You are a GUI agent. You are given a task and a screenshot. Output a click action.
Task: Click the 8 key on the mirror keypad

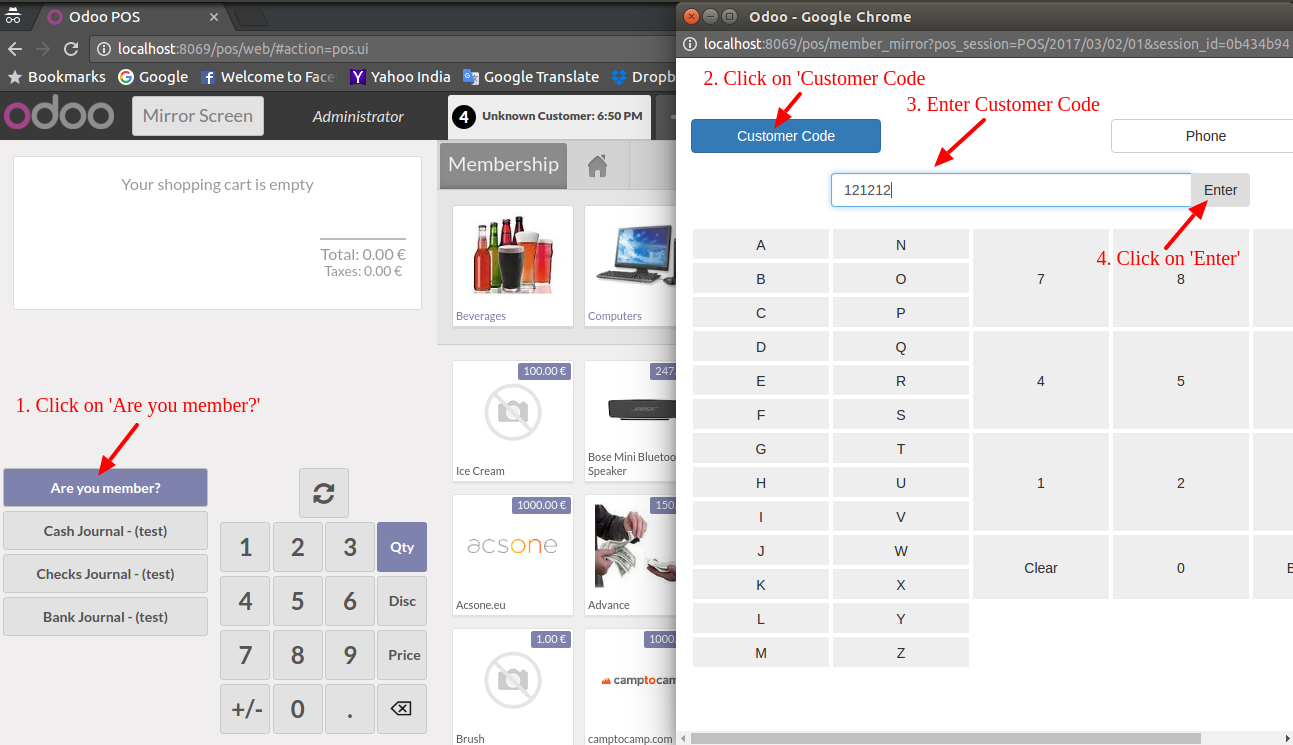click(1181, 279)
